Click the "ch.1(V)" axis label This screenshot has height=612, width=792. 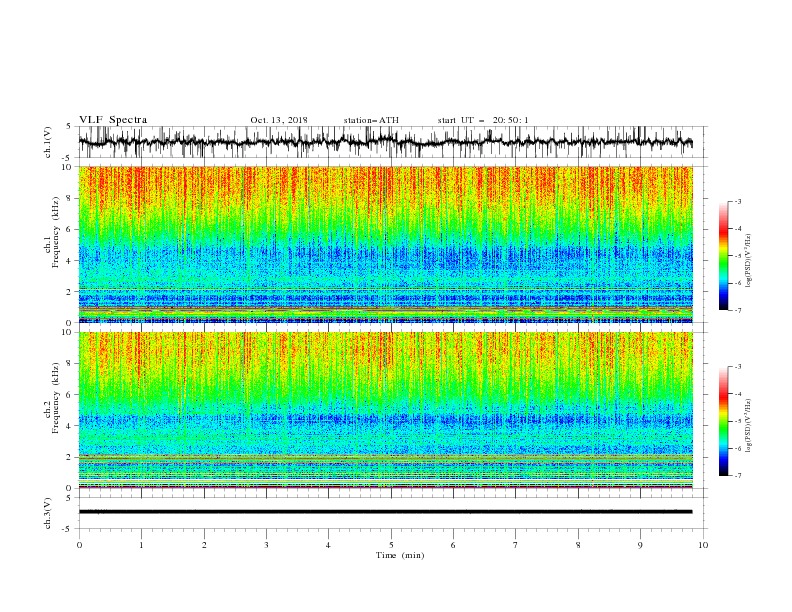49,142
